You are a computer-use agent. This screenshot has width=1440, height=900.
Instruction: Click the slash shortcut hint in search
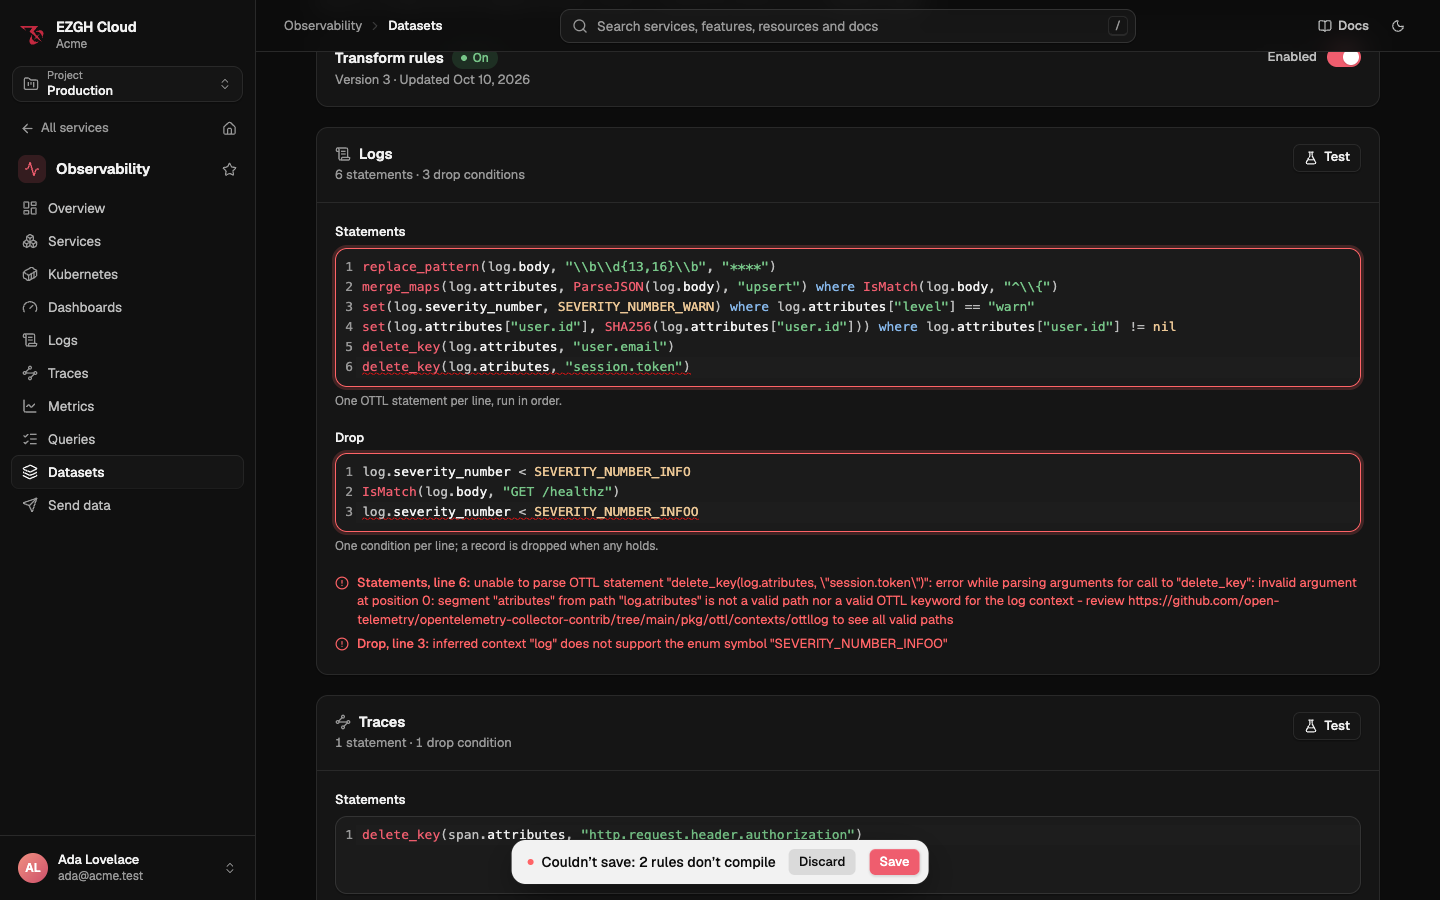tap(1118, 26)
